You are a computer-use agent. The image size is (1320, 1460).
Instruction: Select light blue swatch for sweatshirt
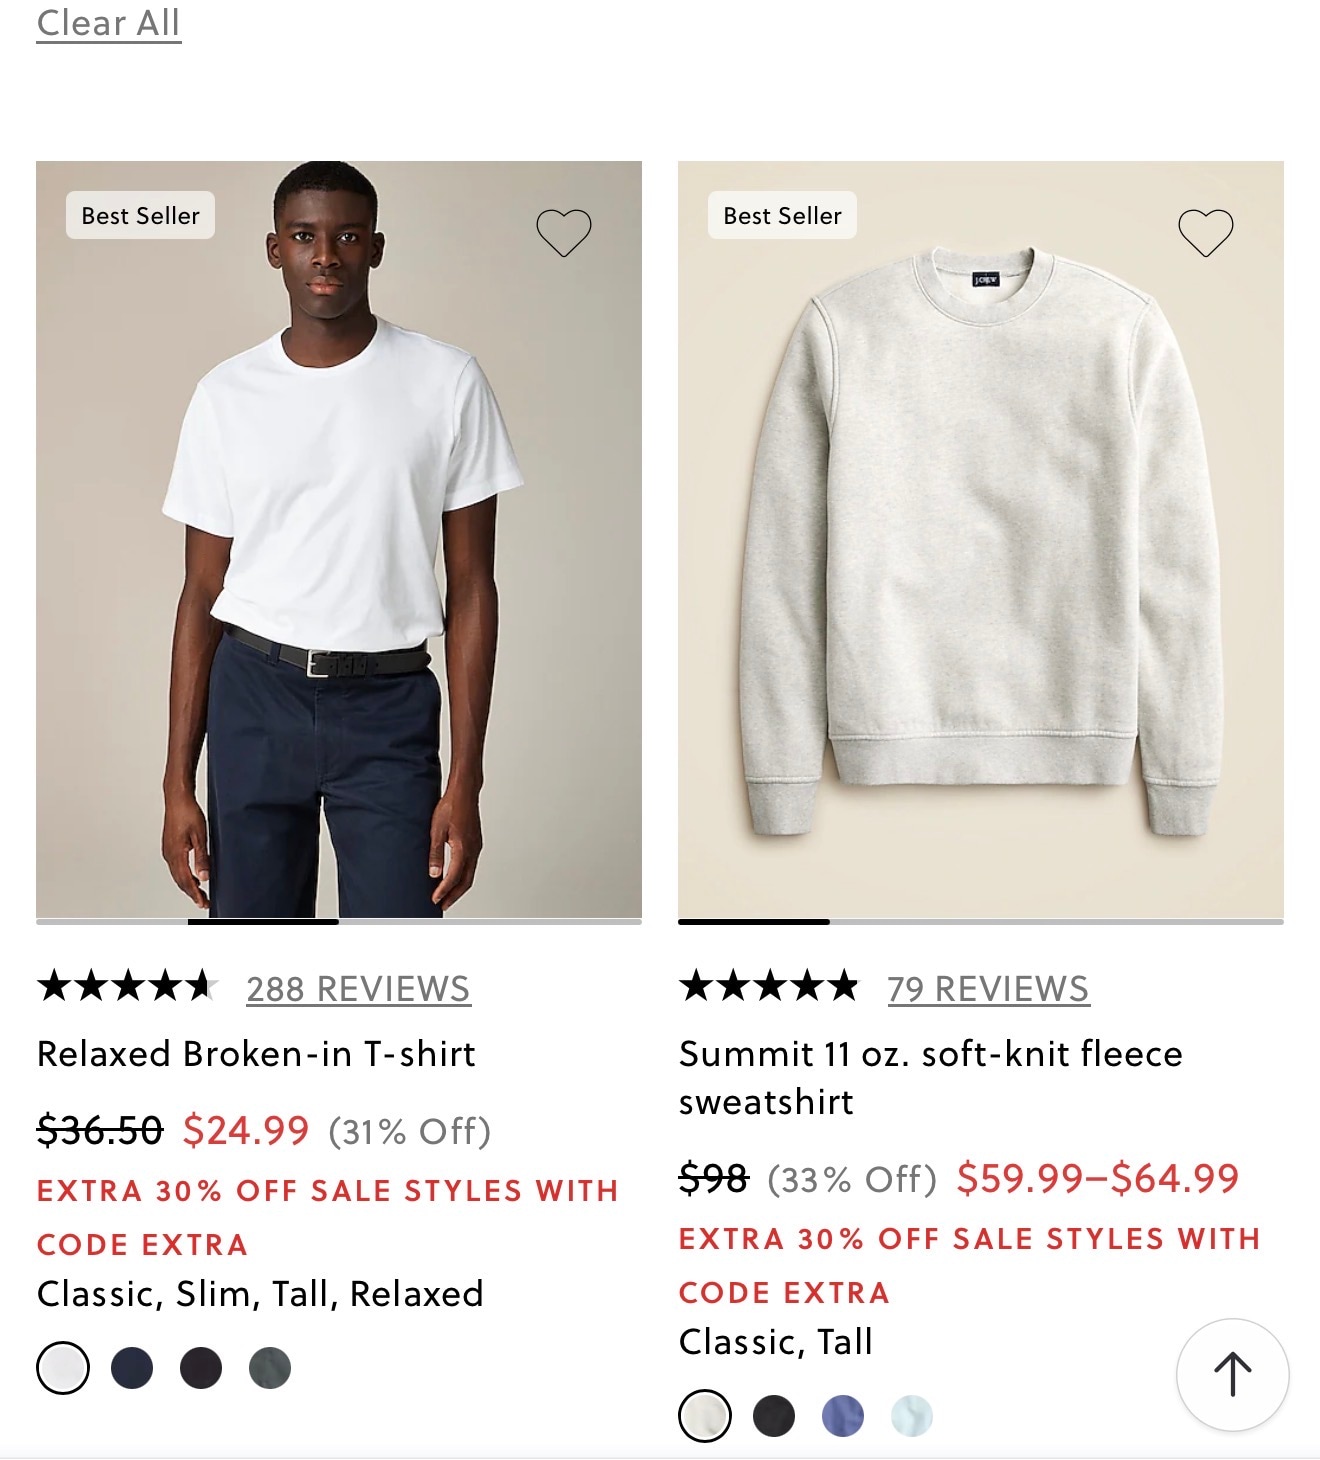(912, 1416)
